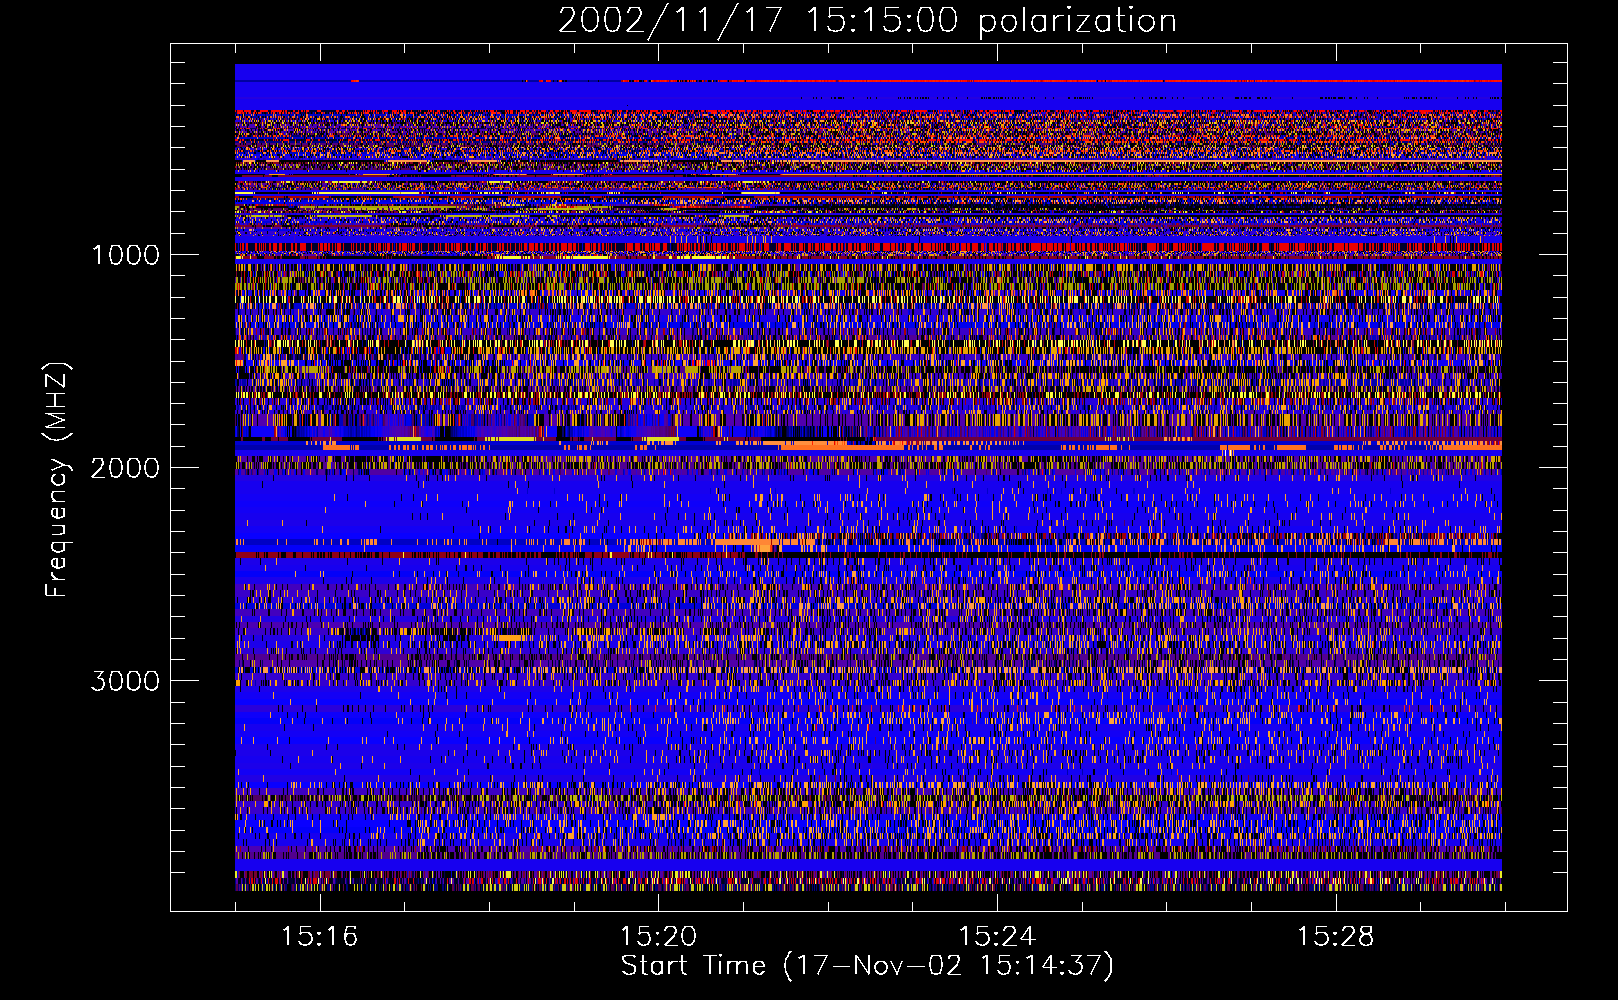
Task: Click the 1000 frequency tick label
Action: (x=125, y=255)
